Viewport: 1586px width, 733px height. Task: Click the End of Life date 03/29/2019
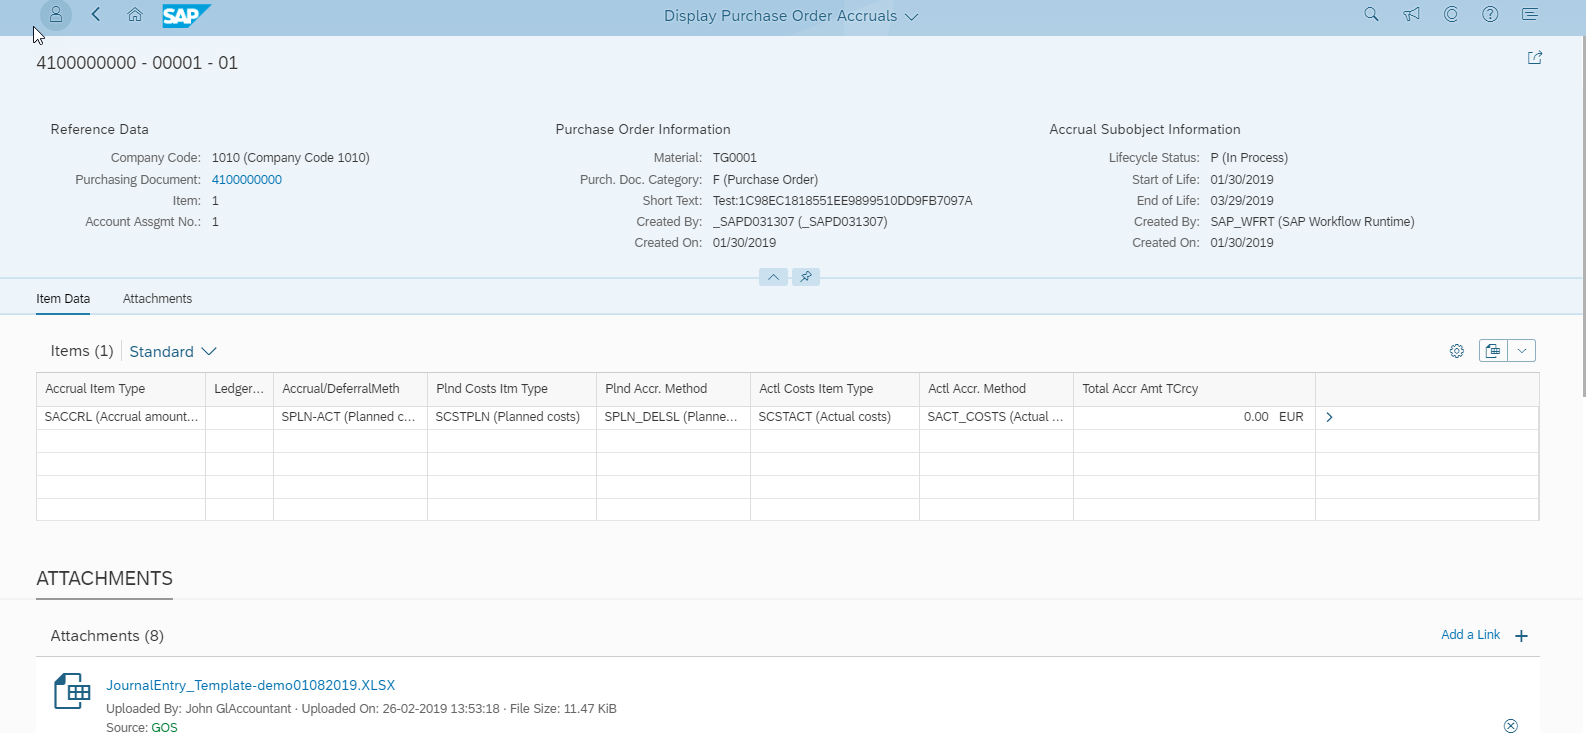point(1242,201)
